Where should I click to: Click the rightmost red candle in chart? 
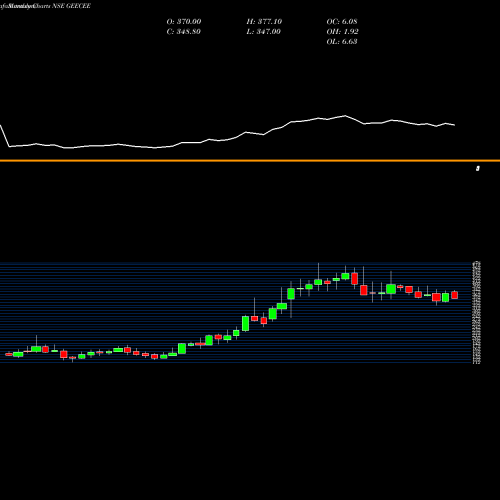coord(455,295)
